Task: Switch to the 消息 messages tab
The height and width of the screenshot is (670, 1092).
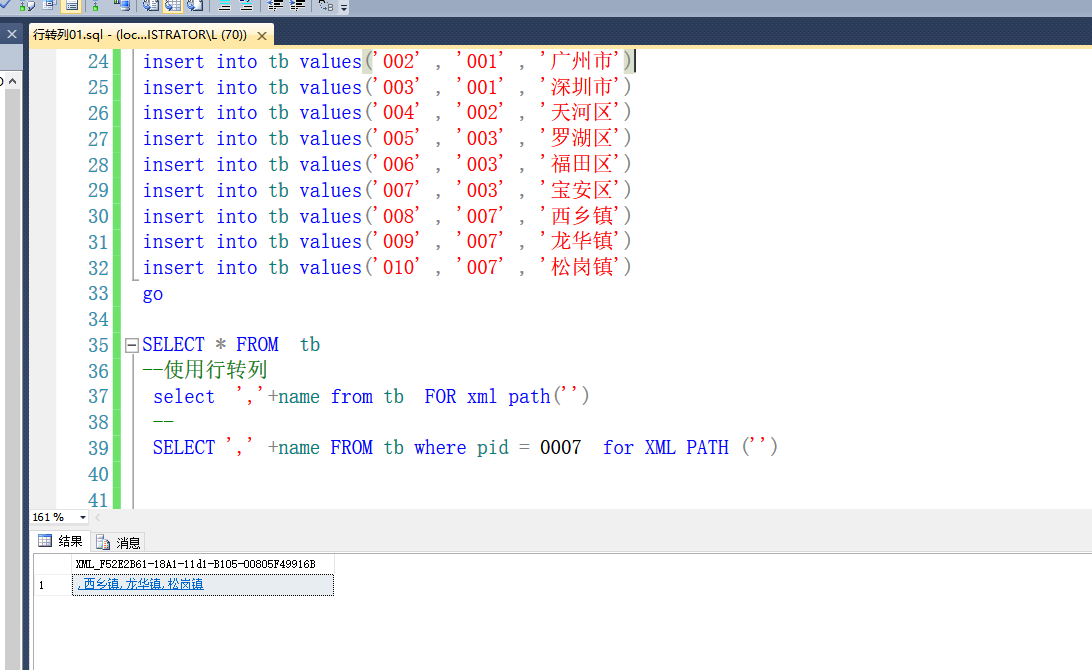Action: [x=118, y=542]
